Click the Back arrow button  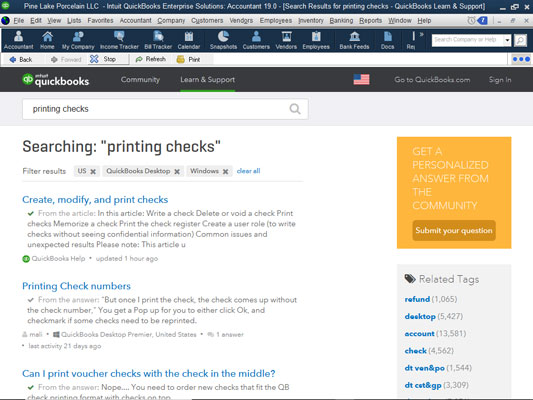click(21, 59)
